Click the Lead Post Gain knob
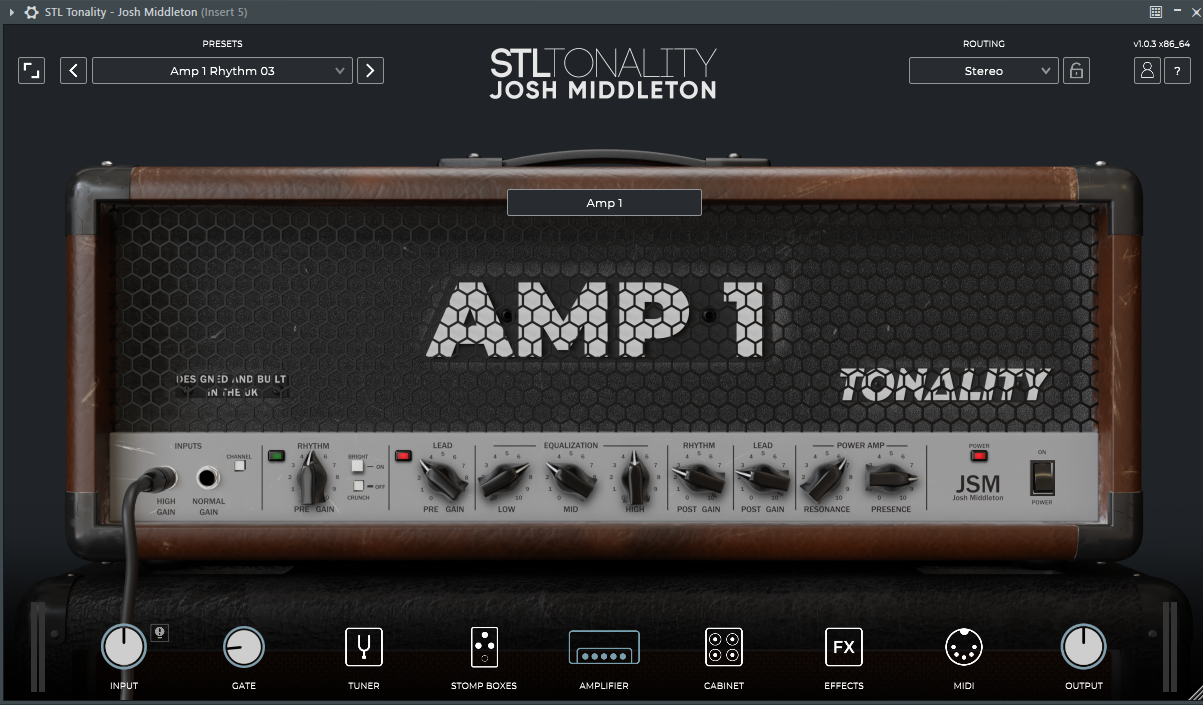 pyautogui.click(x=763, y=479)
